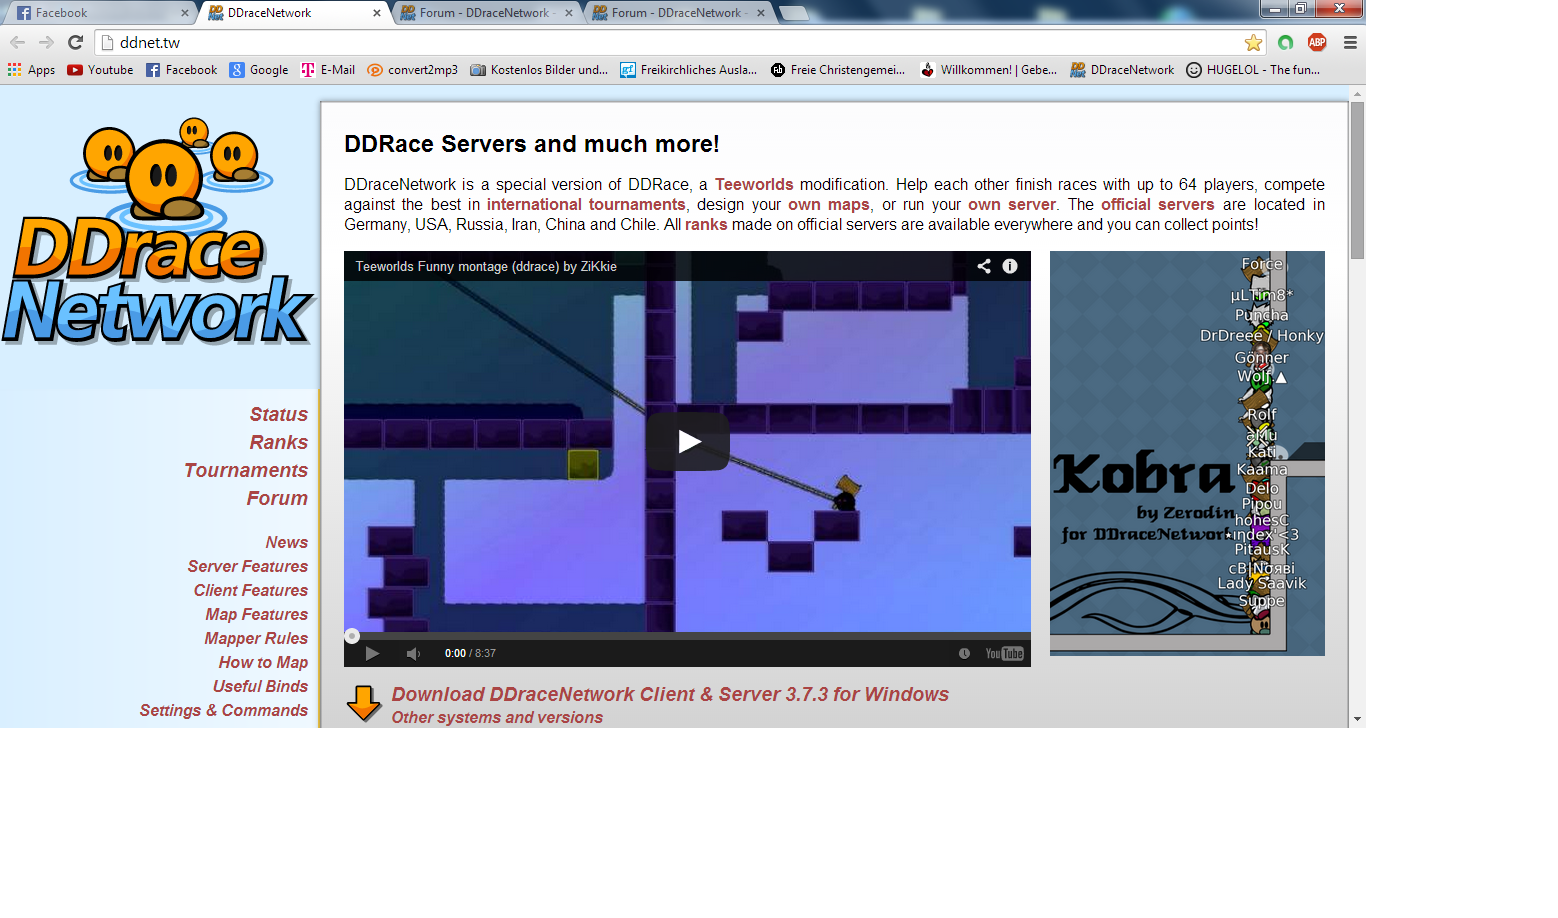
Task: Mute the video's audio
Action: coord(413,653)
